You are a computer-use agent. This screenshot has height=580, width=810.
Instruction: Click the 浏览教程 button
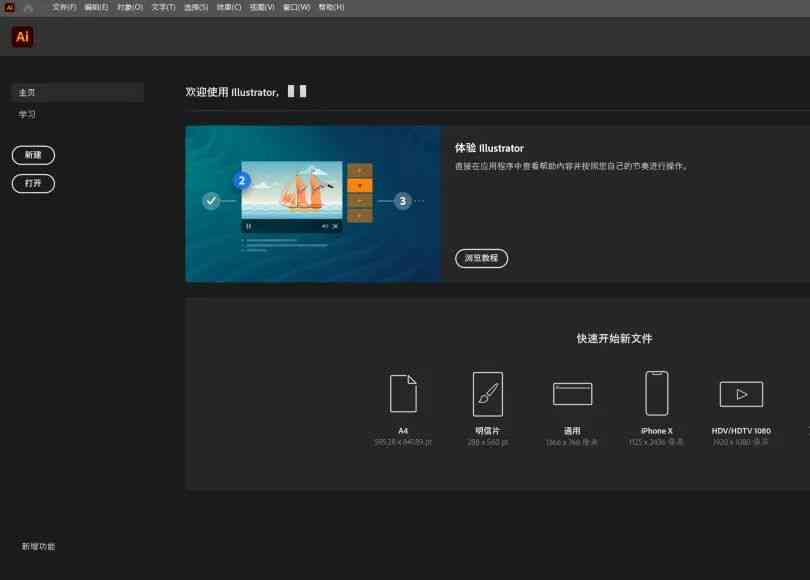pyautogui.click(x=481, y=258)
